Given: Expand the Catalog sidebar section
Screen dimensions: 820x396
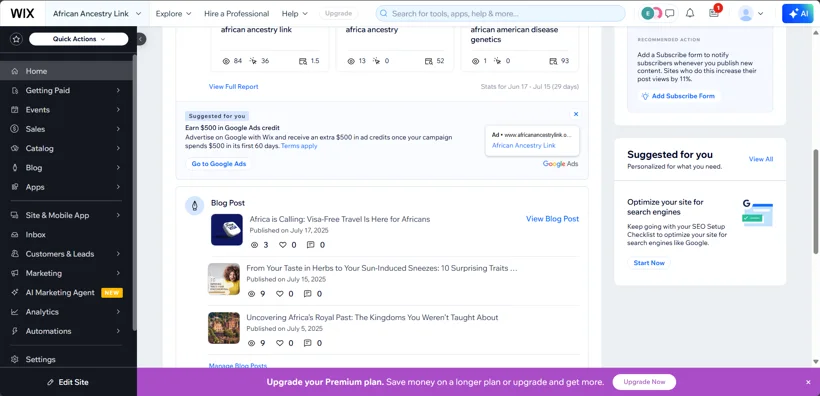Looking at the screenshot, I should pyautogui.click(x=66, y=149).
